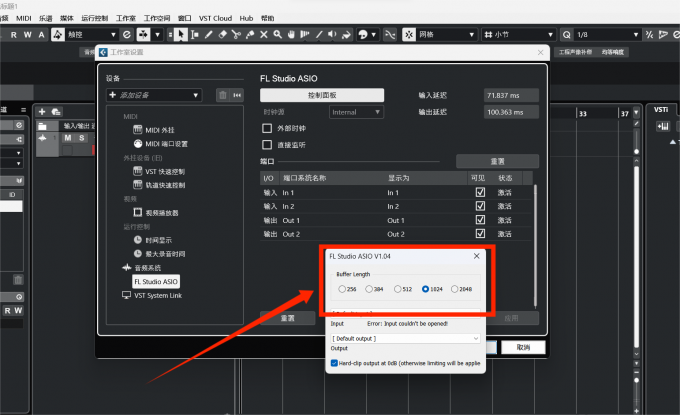Toggle the global Write automation W button
Image resolution: width=680 pixels, height=415 pixels.
click(x=27, y=35)
